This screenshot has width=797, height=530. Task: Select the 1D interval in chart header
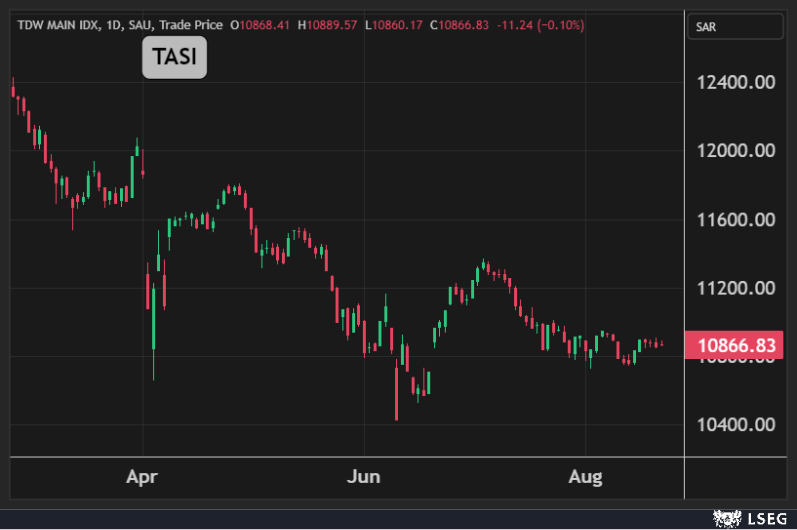click(x=114, y=24)
